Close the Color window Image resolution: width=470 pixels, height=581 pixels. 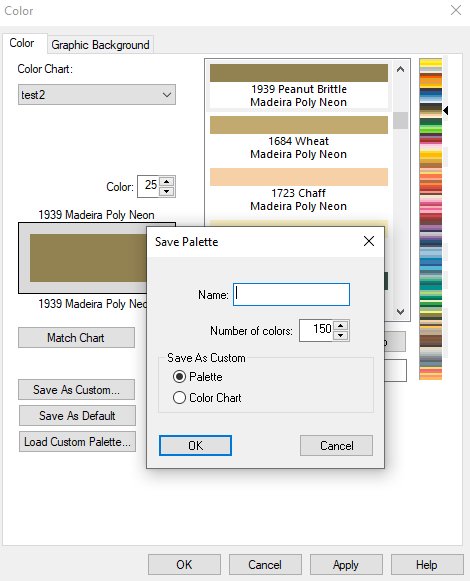[x=456, y=10]
